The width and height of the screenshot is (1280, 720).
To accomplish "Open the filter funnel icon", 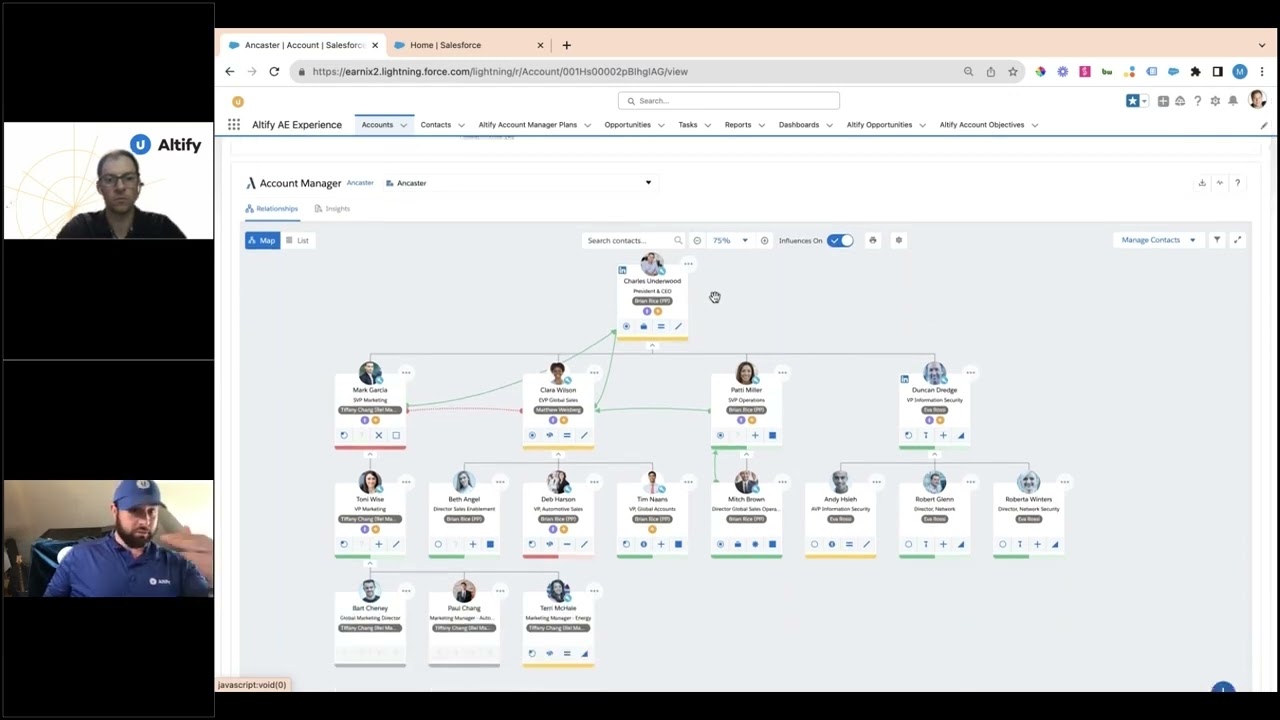I will click(1217, 240).
